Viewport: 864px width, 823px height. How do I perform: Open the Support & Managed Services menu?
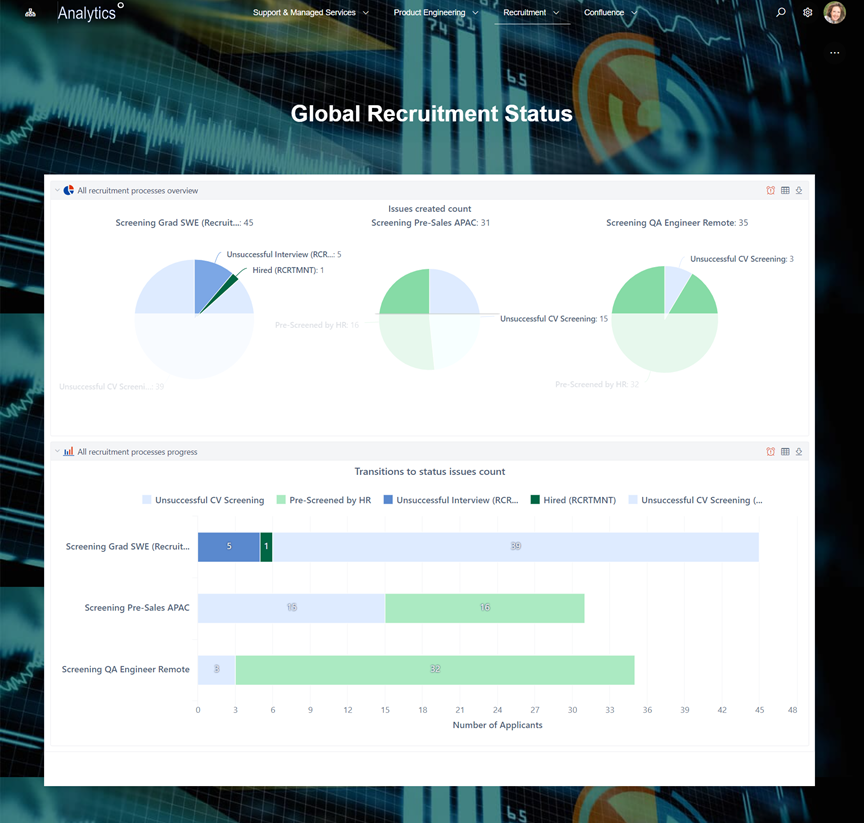pyautogui.click(x=310, y=12)
